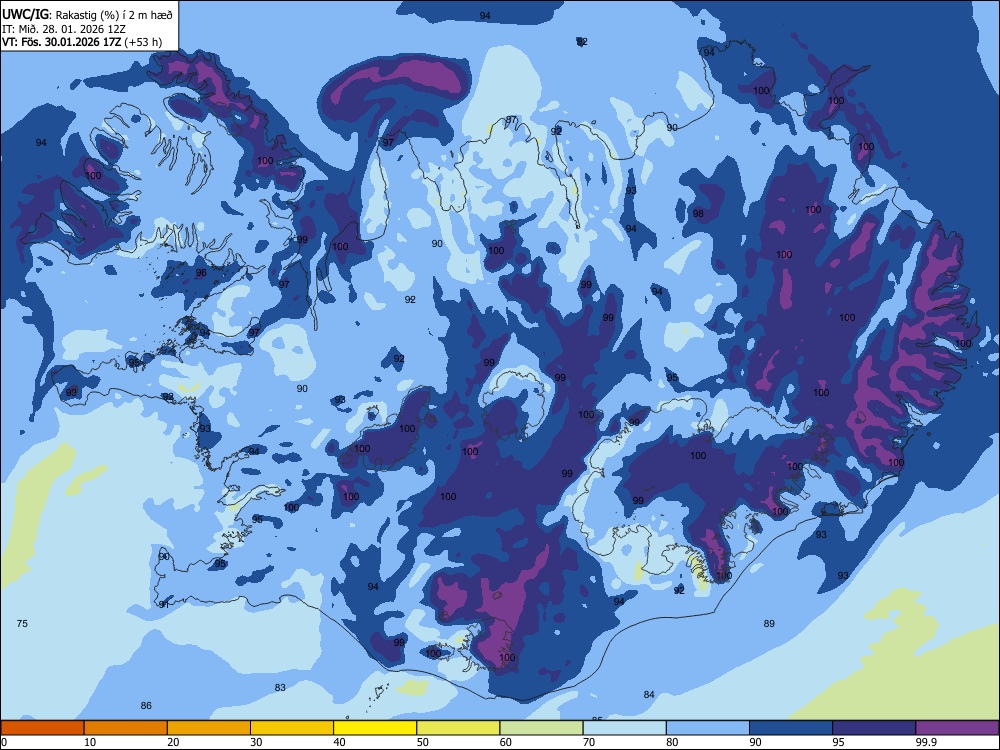Image resolution: width=1000 pixels, height=750 pixels.
Task: Click the legend label "99.9"
Action: point(926,742)
